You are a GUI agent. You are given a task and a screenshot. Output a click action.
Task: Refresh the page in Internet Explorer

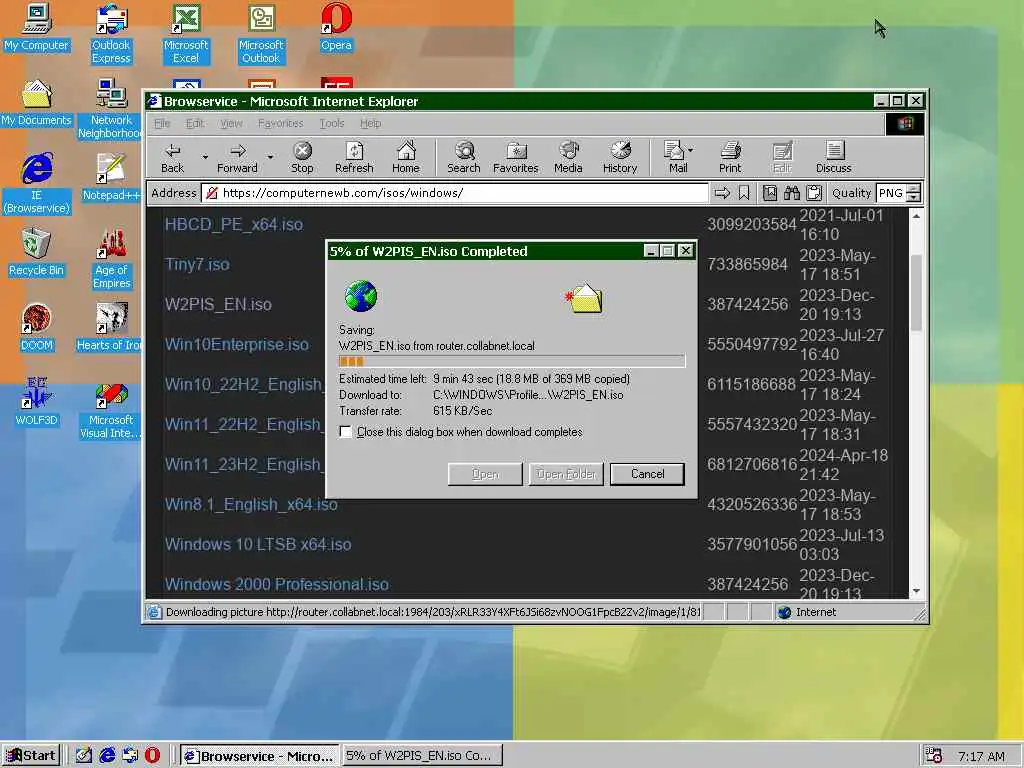(354, 157)
